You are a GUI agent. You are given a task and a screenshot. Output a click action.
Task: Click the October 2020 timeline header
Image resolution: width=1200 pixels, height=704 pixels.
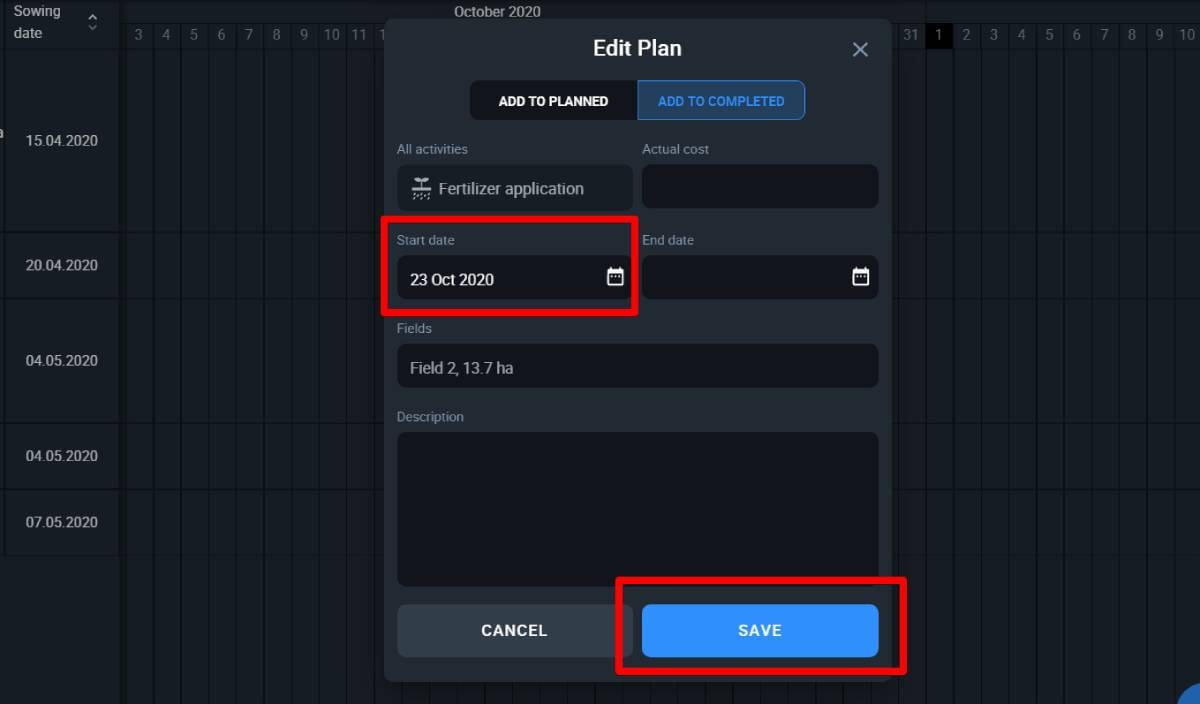click(497, 11)
